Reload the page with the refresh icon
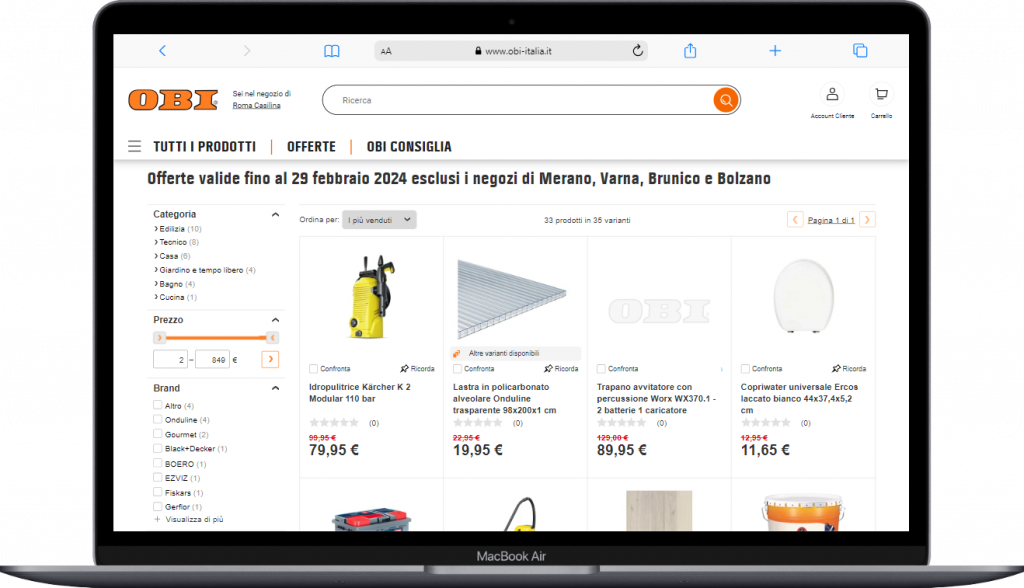Image resolution: width=1024 pixels, height=588 pixels. 637,50
